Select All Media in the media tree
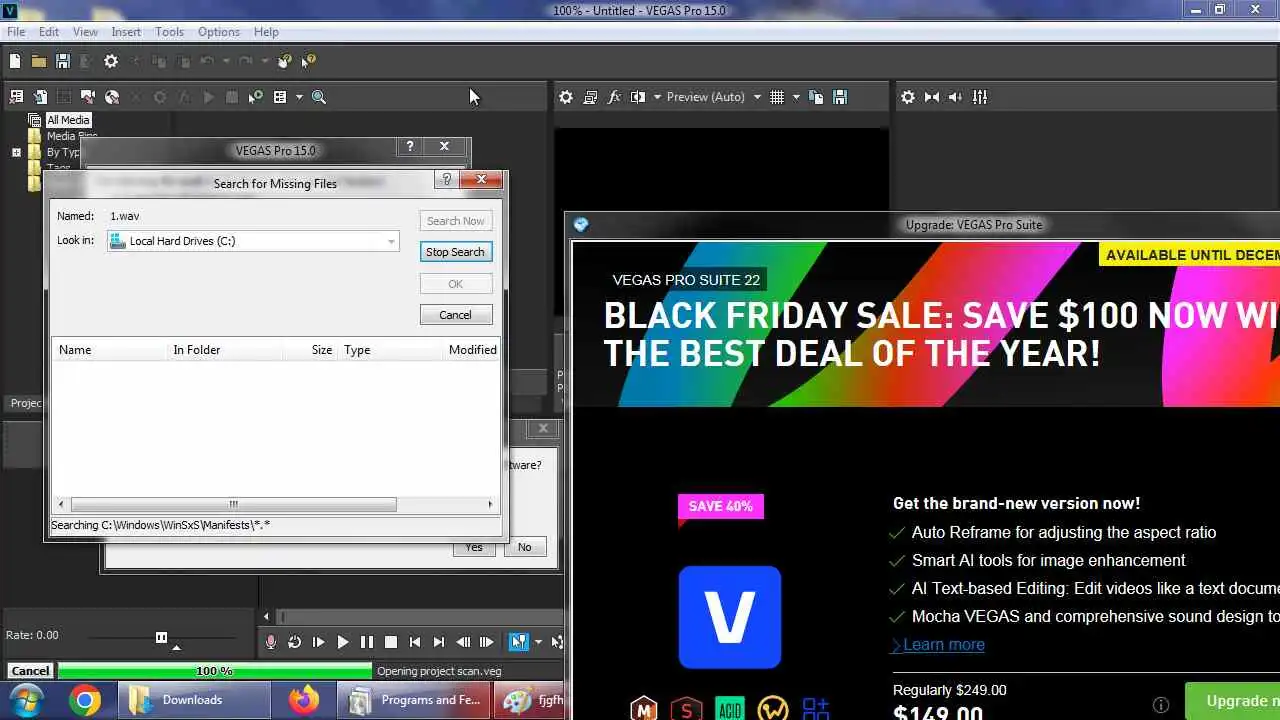The width and height of the screenshot is (1280, 720). point(68,120)
